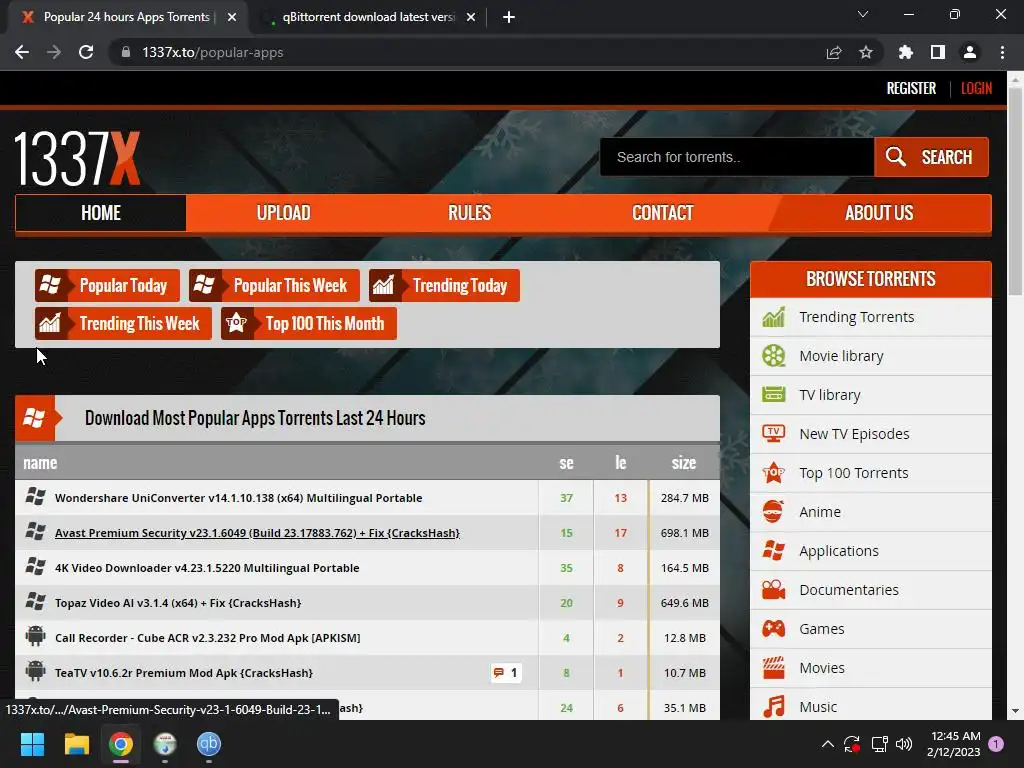Open the RULES nav item
1024x768 pixels.
[x=470, y=213]
